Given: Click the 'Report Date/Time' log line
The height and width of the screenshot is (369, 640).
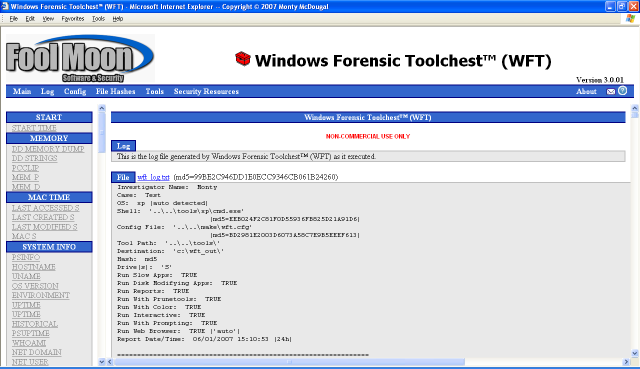Looking at the screenshot, I should [204, 339].
